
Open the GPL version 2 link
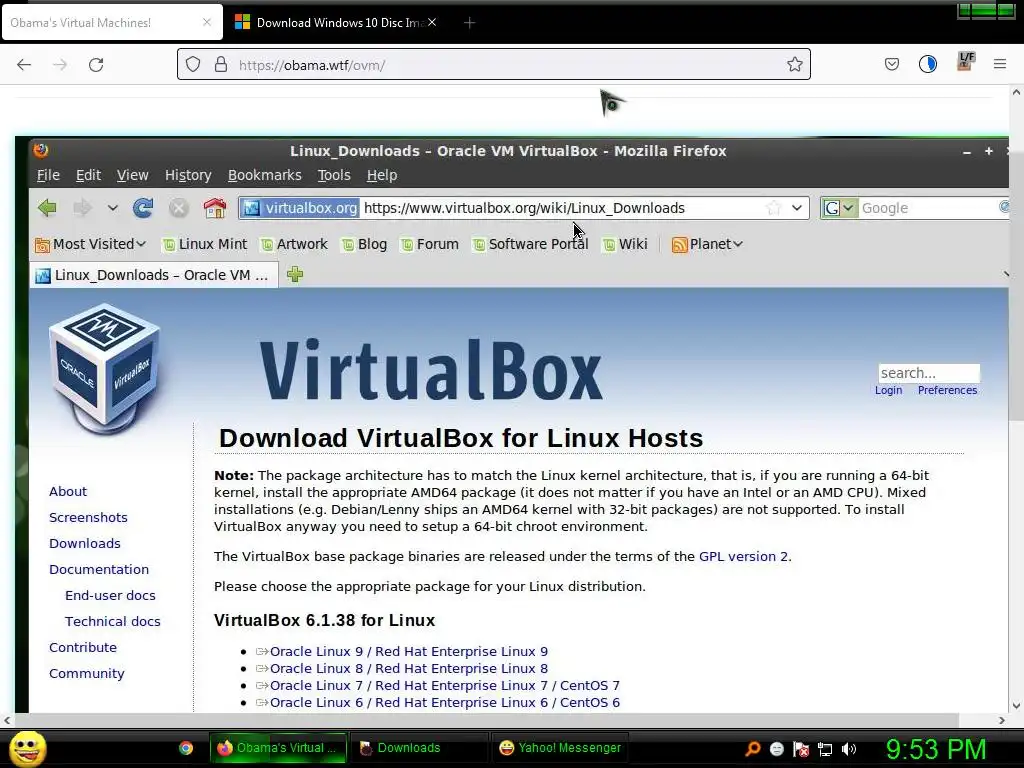click(x=743, y=556)
